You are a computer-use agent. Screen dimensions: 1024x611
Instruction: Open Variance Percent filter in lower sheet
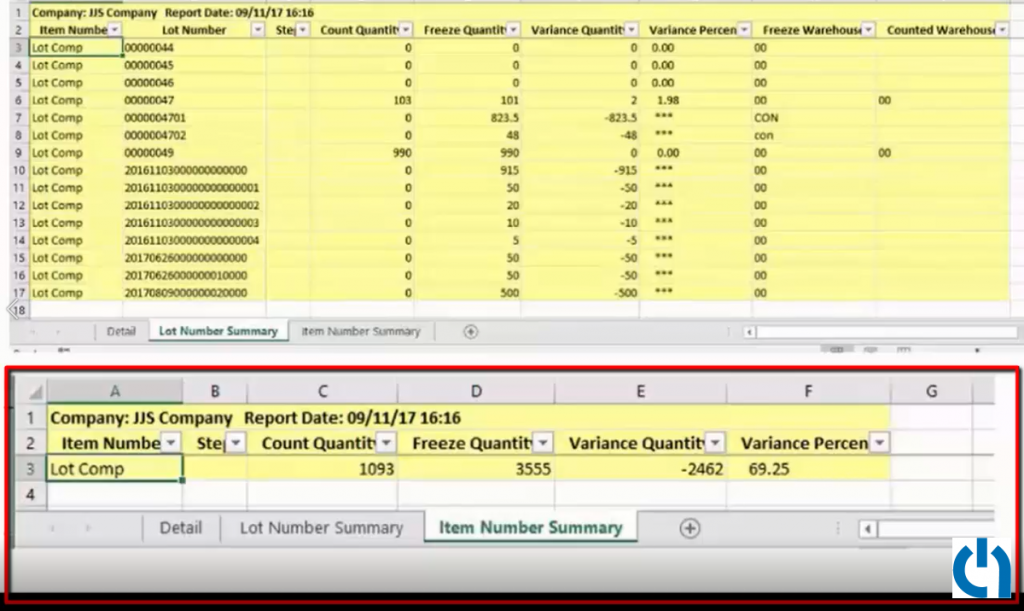(880, 443)
